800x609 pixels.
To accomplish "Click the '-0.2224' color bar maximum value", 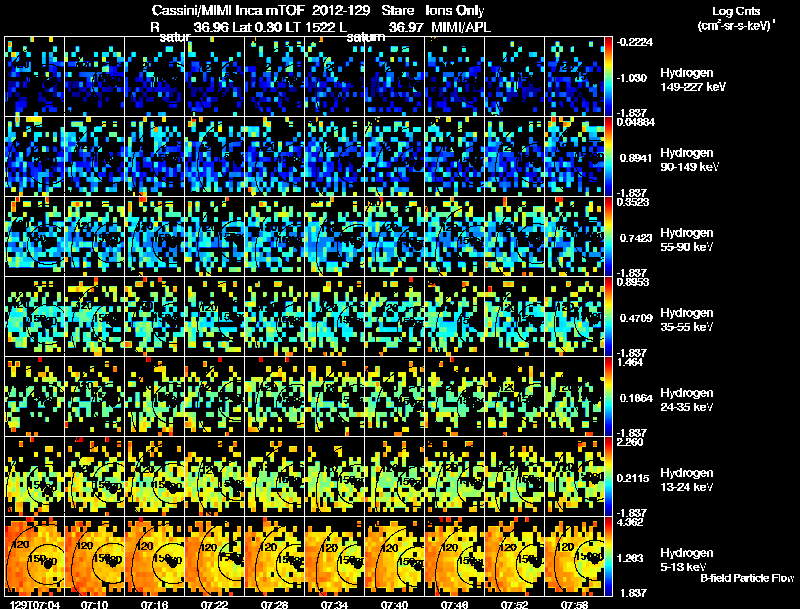I will click(634, 42).
